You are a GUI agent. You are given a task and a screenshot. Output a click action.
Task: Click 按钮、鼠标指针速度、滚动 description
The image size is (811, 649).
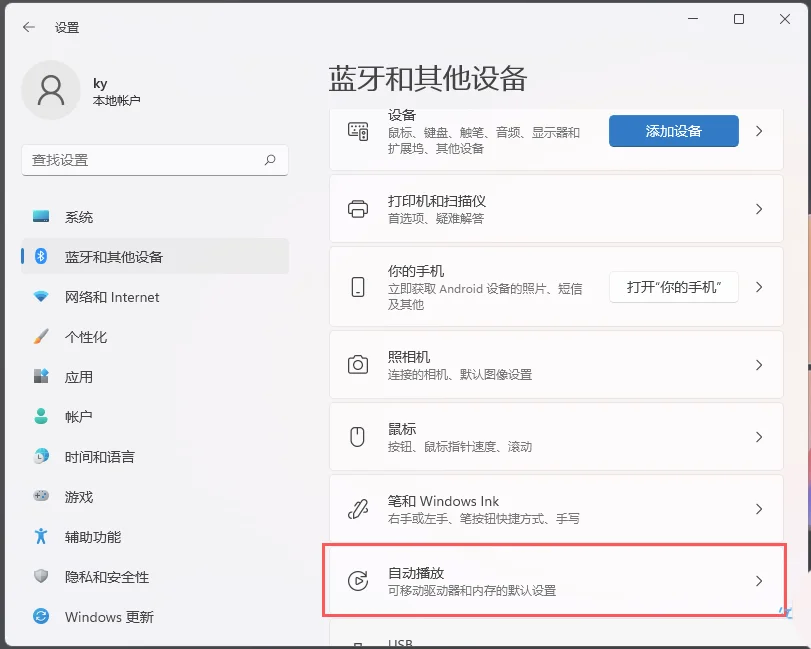click(460, 446)
